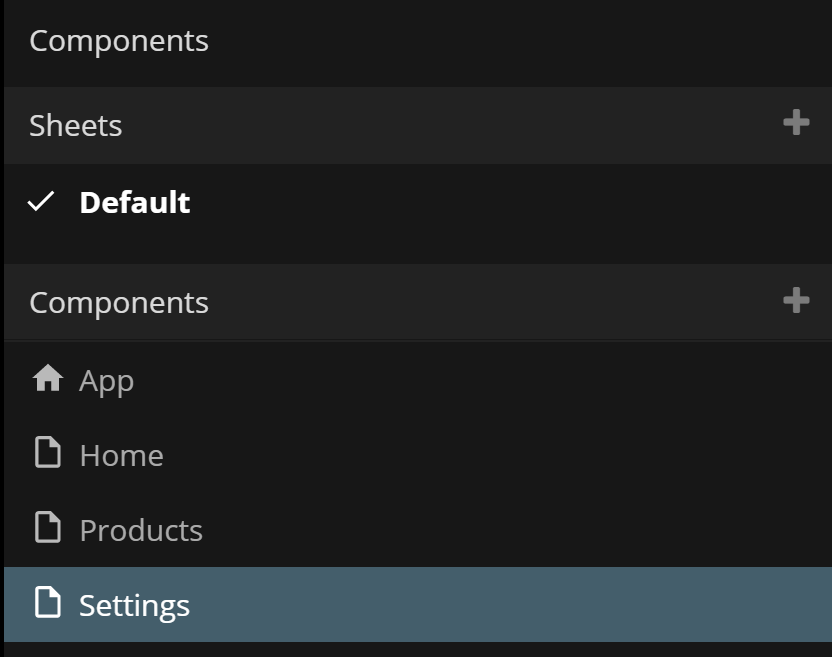Click the house icon beside App
Screen dimensions: 832x657
point(48,378)
